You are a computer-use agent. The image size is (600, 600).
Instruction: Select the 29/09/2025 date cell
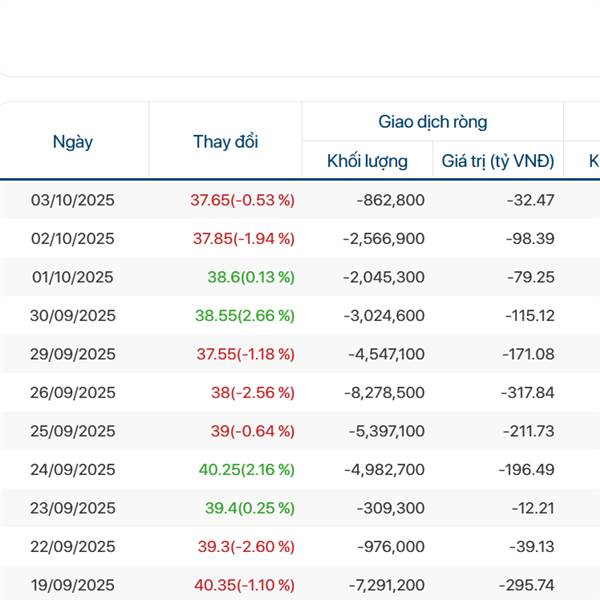pos(73,354)
